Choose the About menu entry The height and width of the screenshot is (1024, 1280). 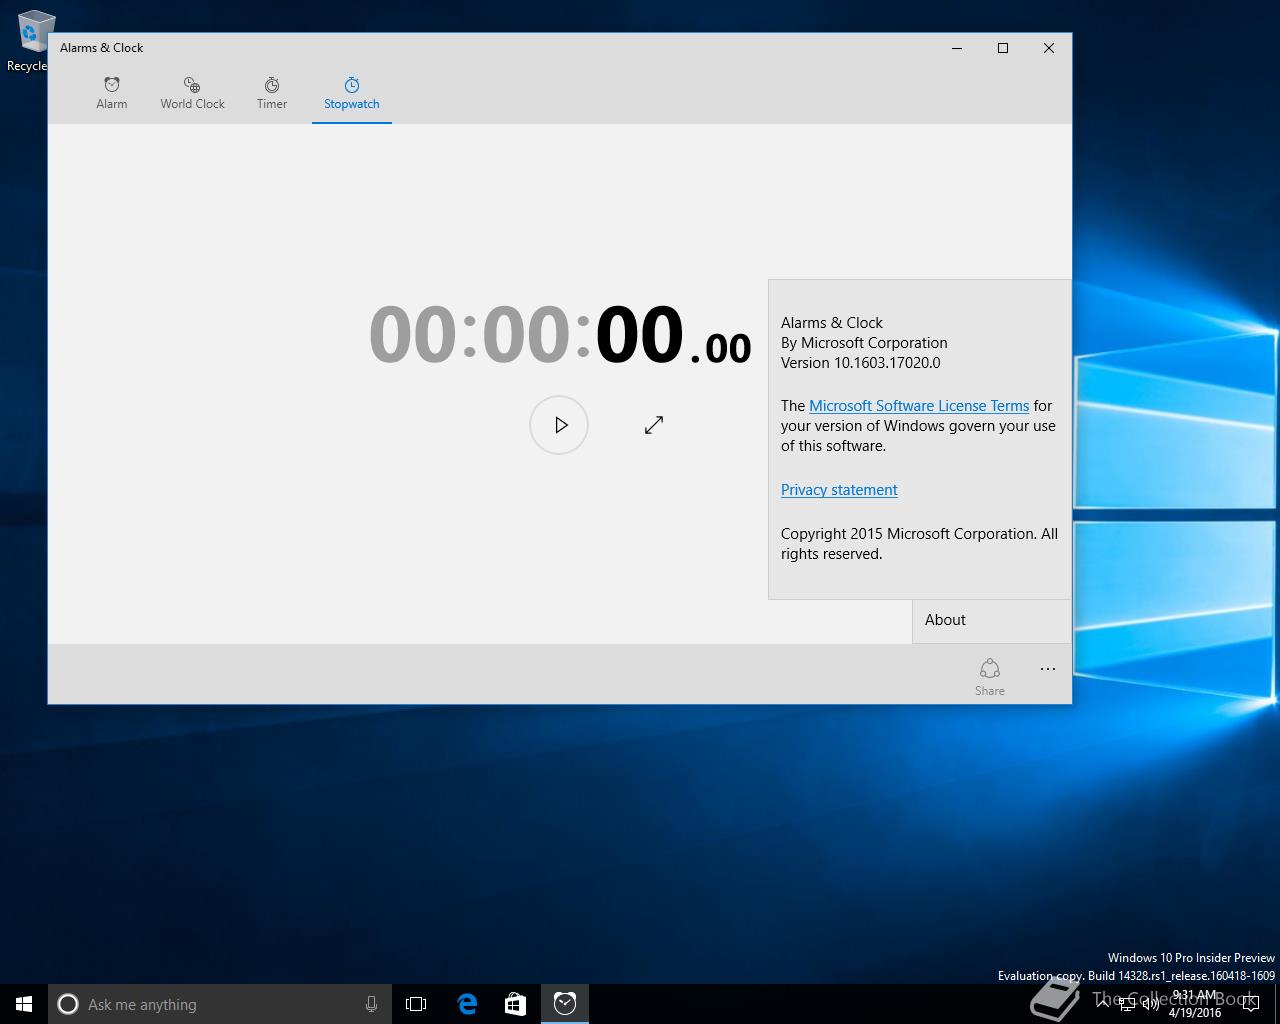(992, 620)
